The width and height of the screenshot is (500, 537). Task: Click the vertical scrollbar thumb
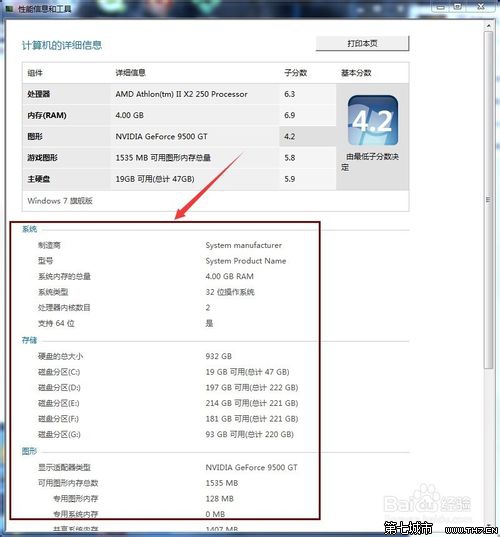(488, 200)
